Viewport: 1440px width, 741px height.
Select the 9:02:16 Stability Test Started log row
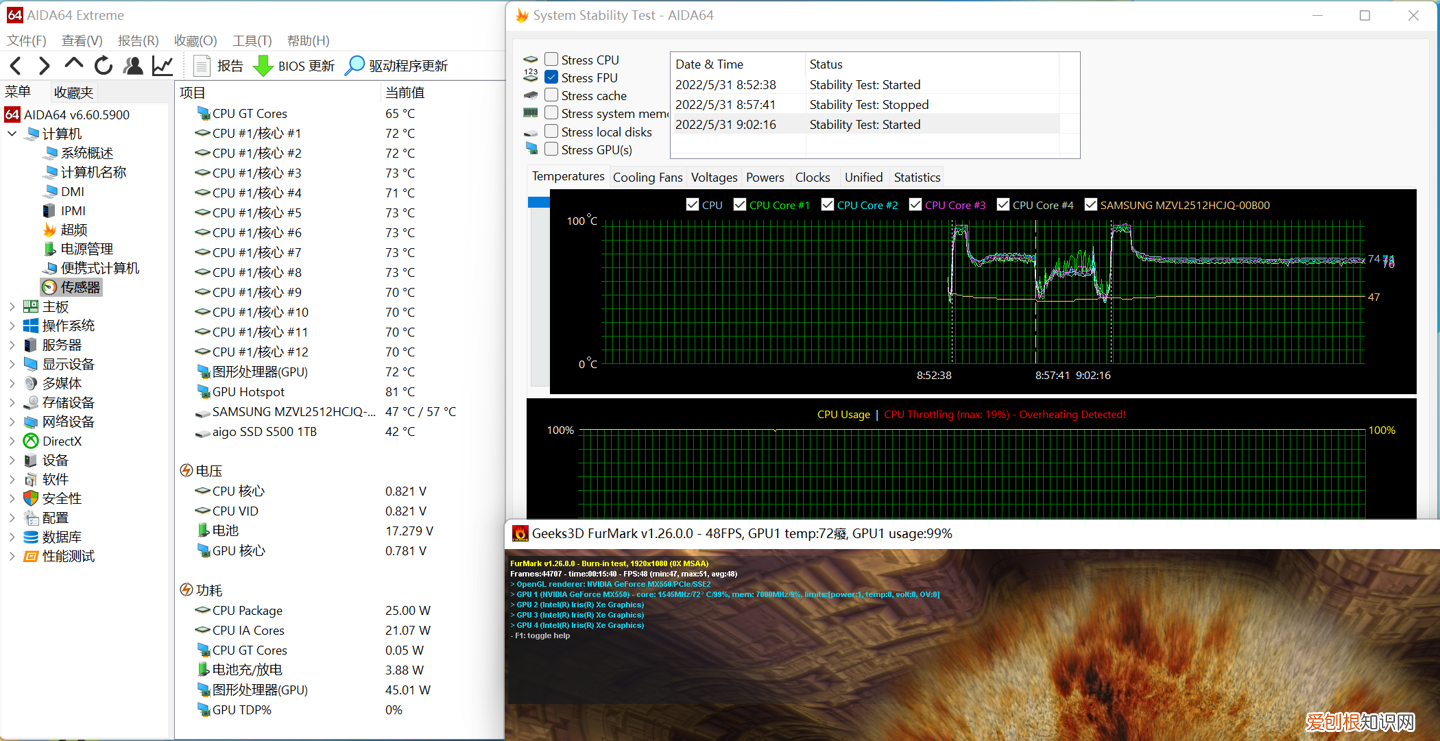[864, 125]
